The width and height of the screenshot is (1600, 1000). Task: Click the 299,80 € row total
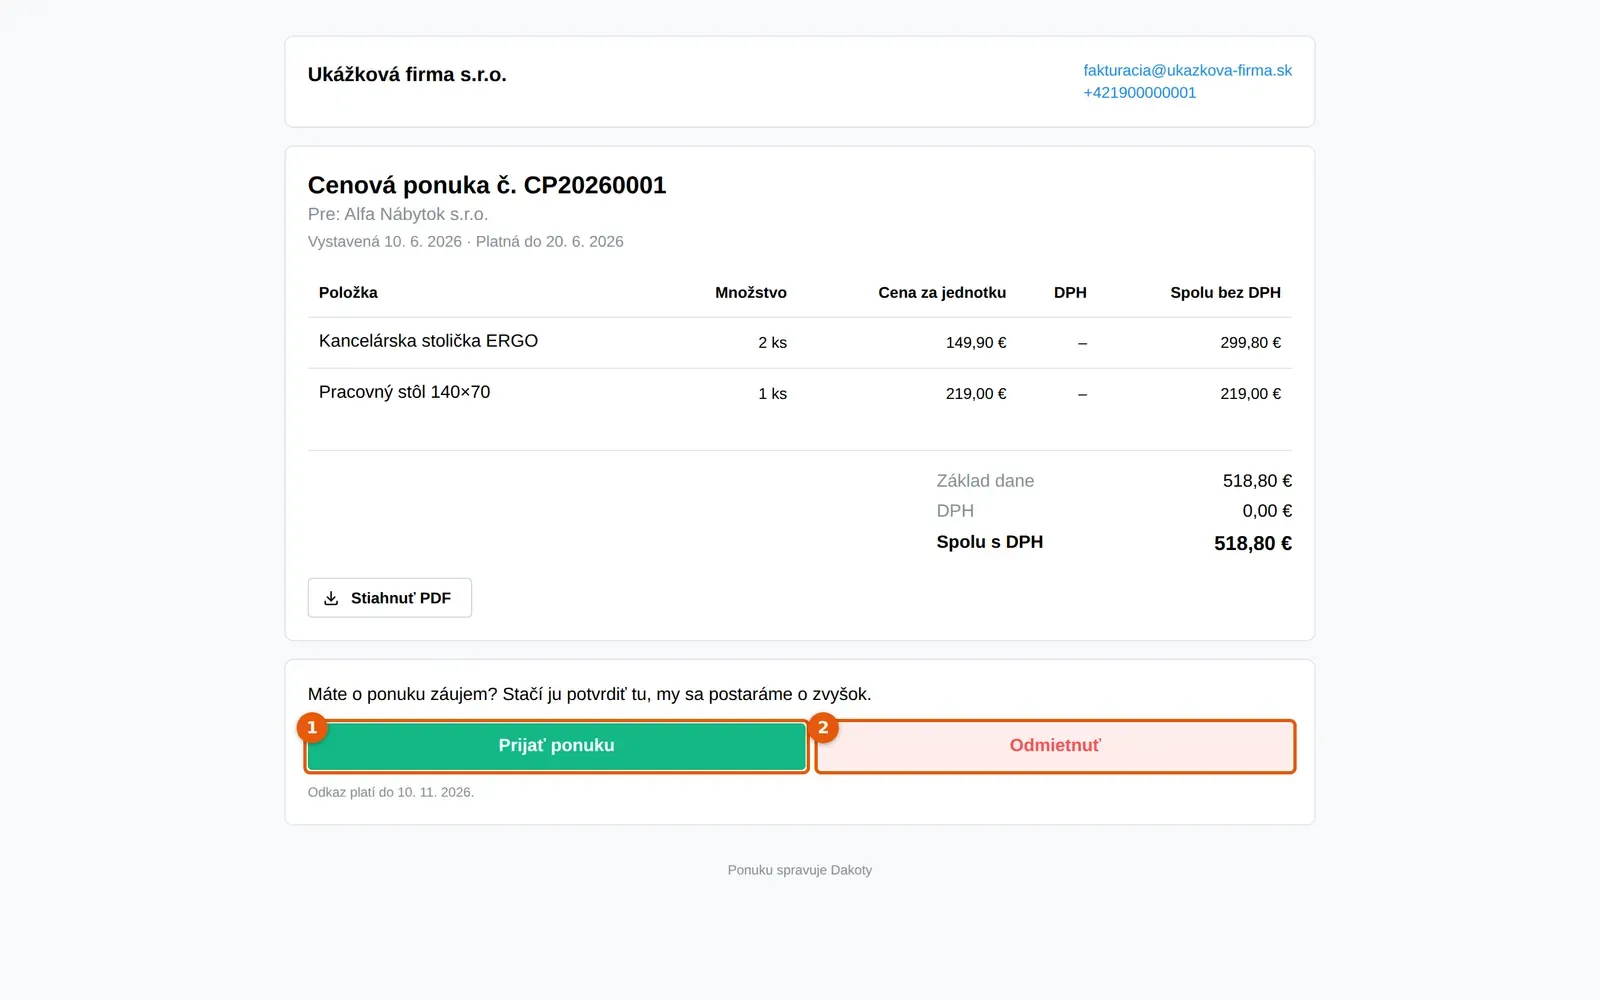pos(1250,342)
